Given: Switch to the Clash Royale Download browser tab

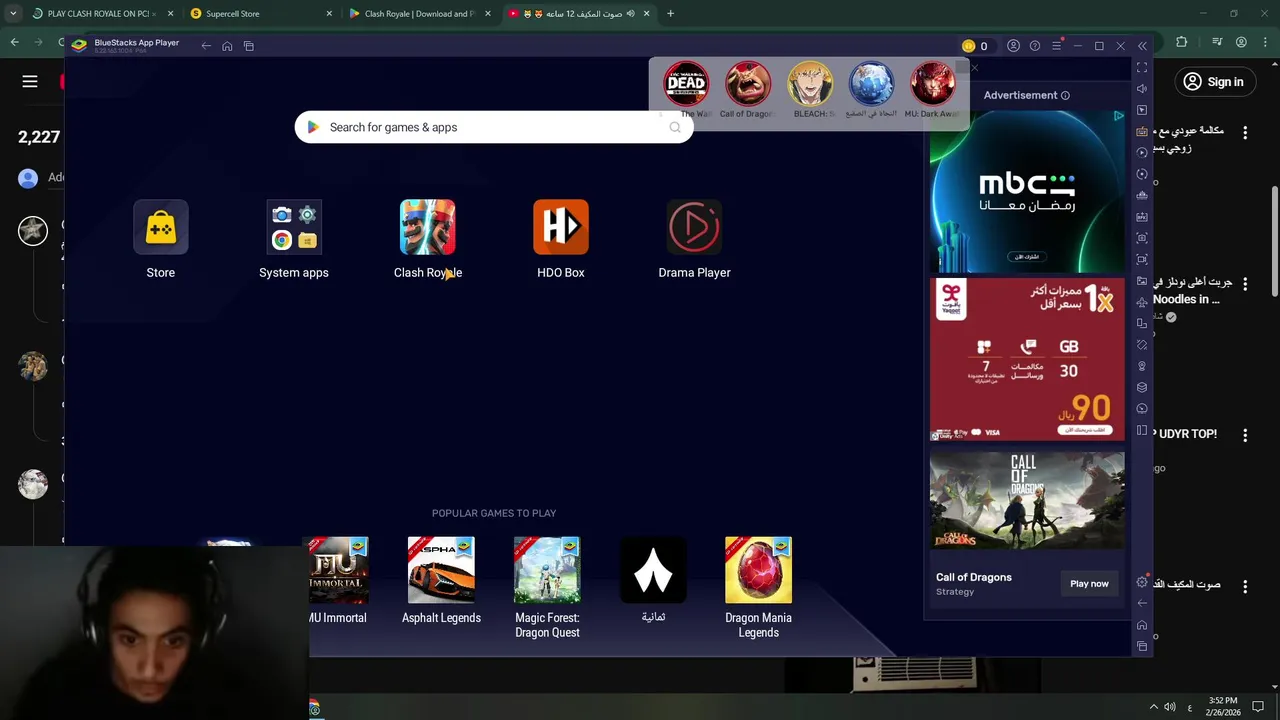Looking at the screenshot, I should click(418, 14).
